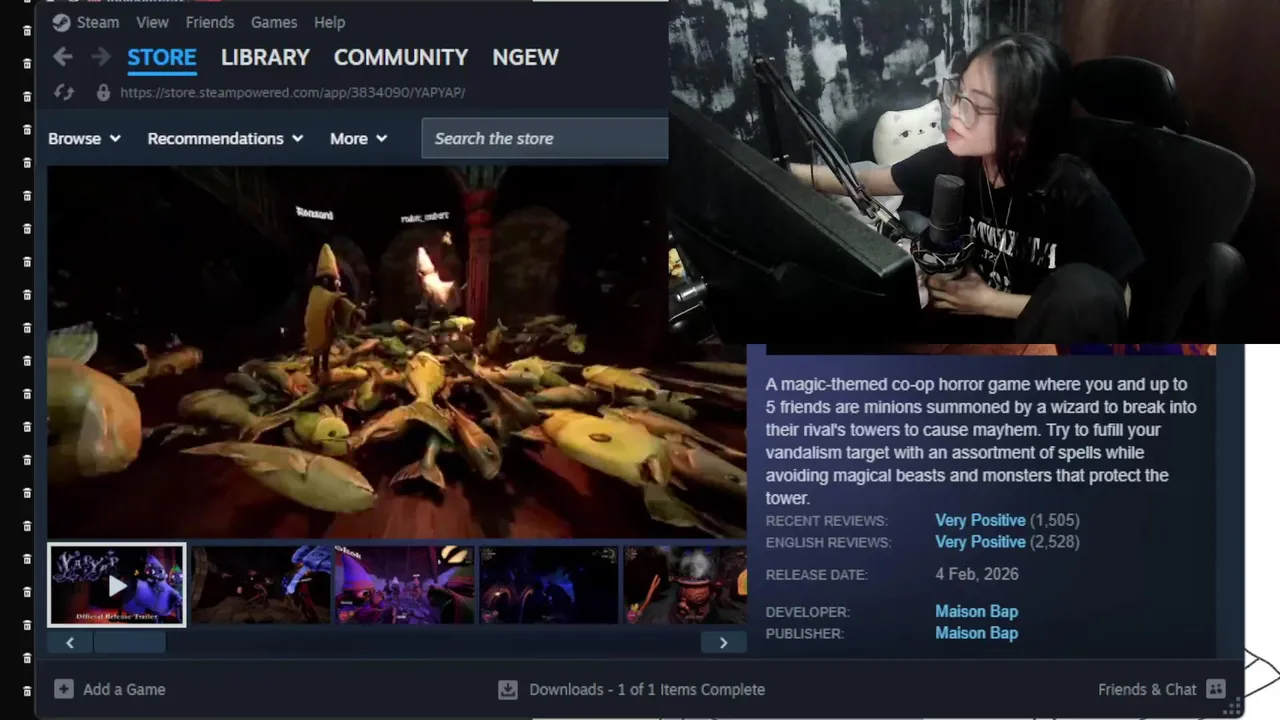The height and width of the screenshot is (720, 1280).
Task: Click the plus icon next to Add a Game
Action: pyautogui.click(x=64, y=689)
